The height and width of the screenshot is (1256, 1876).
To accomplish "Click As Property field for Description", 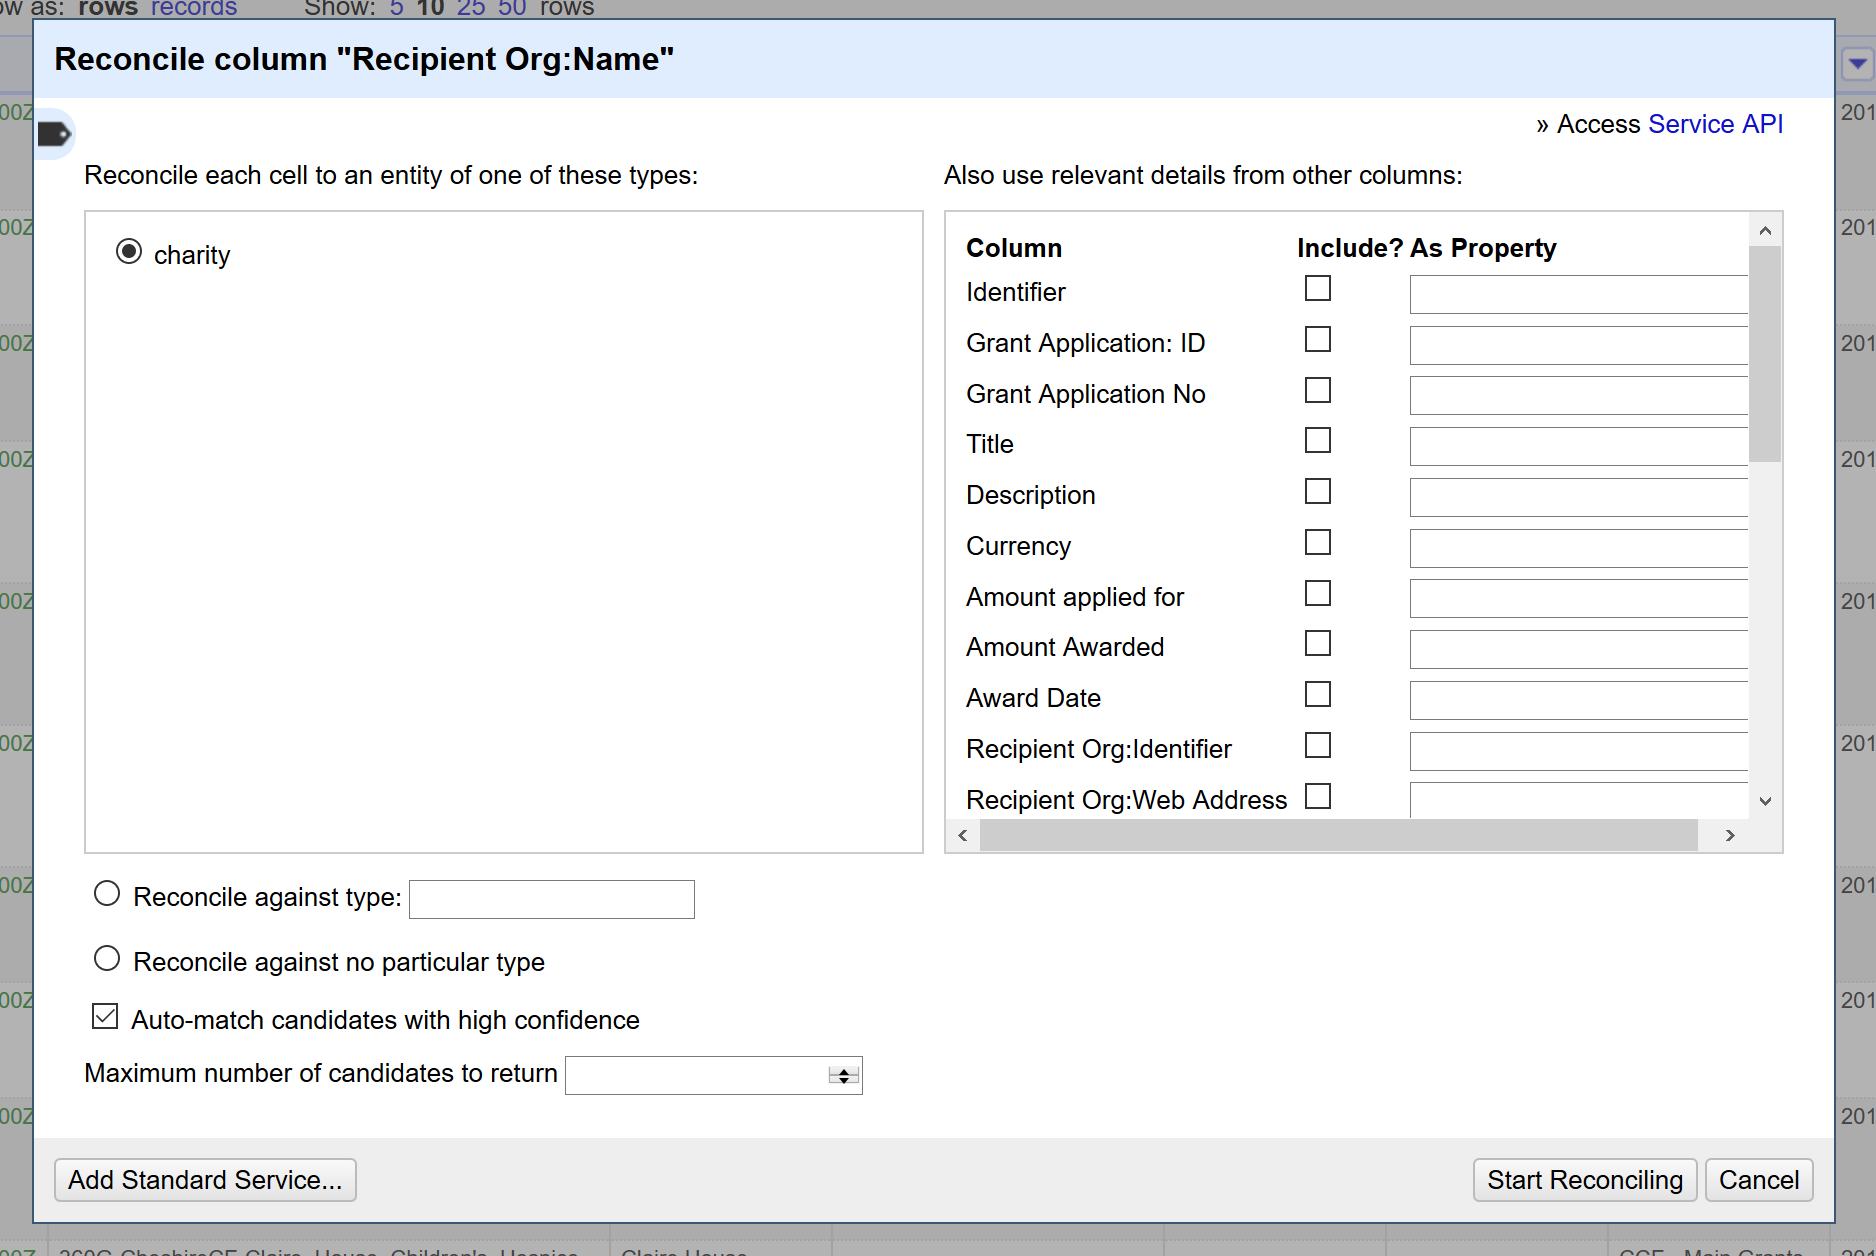I will tap(1579, 498).
